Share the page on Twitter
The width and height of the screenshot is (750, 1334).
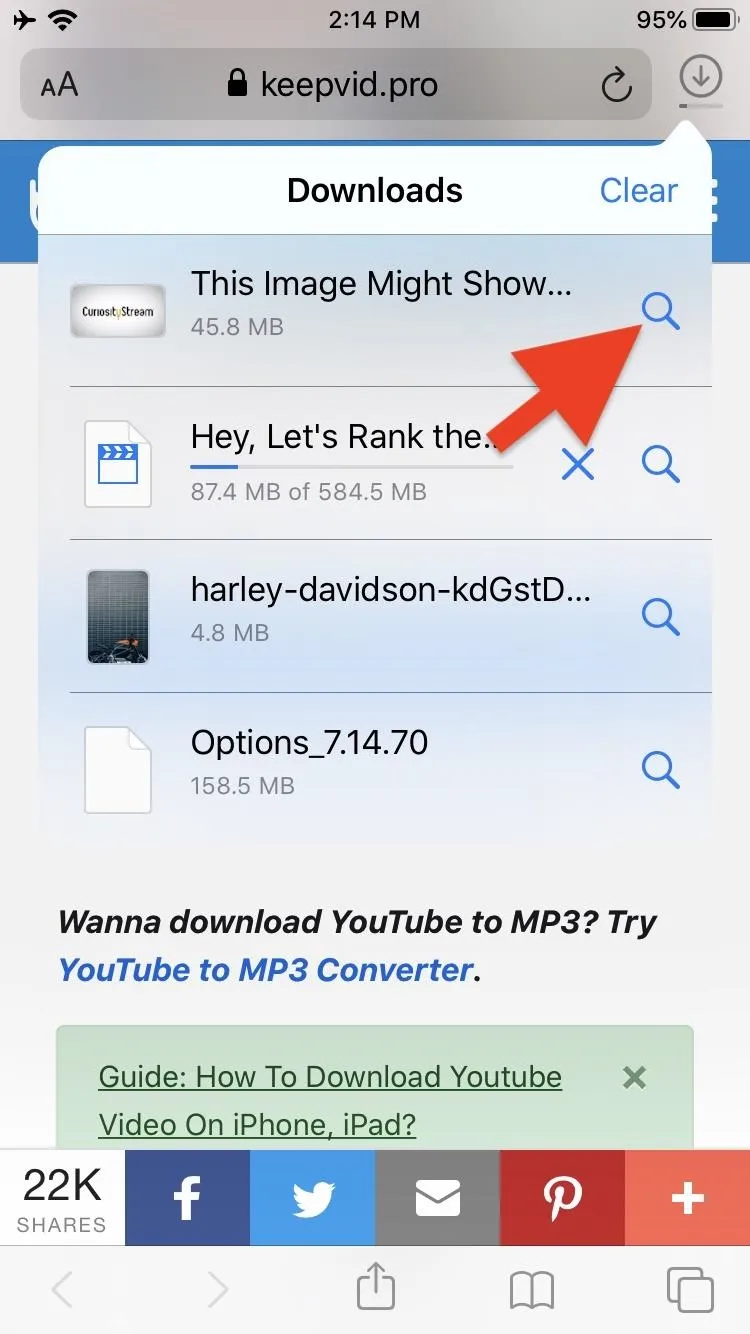click(x=312, y=1197)
